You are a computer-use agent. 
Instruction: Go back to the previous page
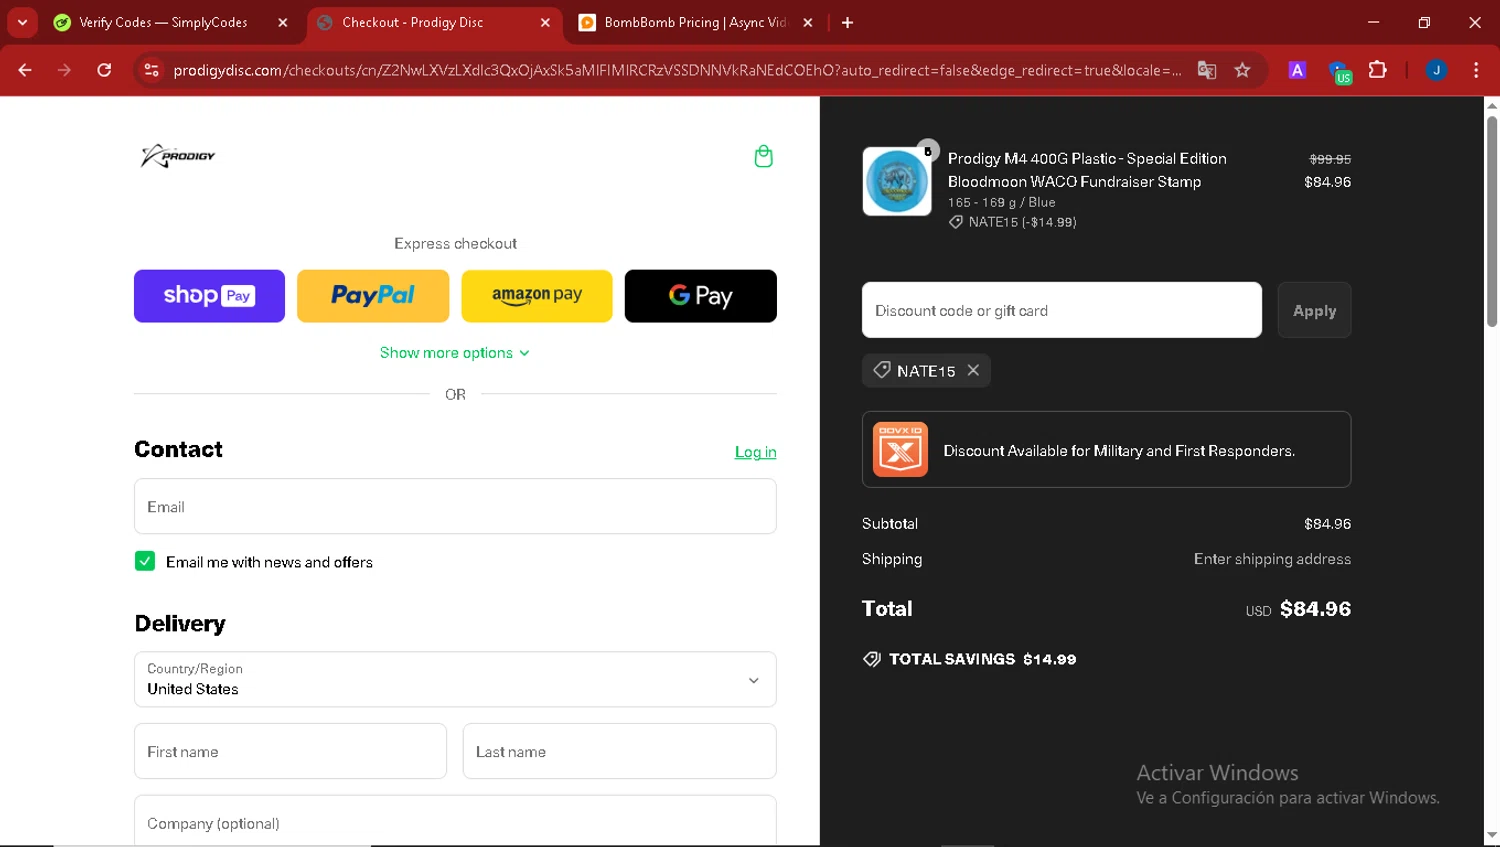[25, 70]
